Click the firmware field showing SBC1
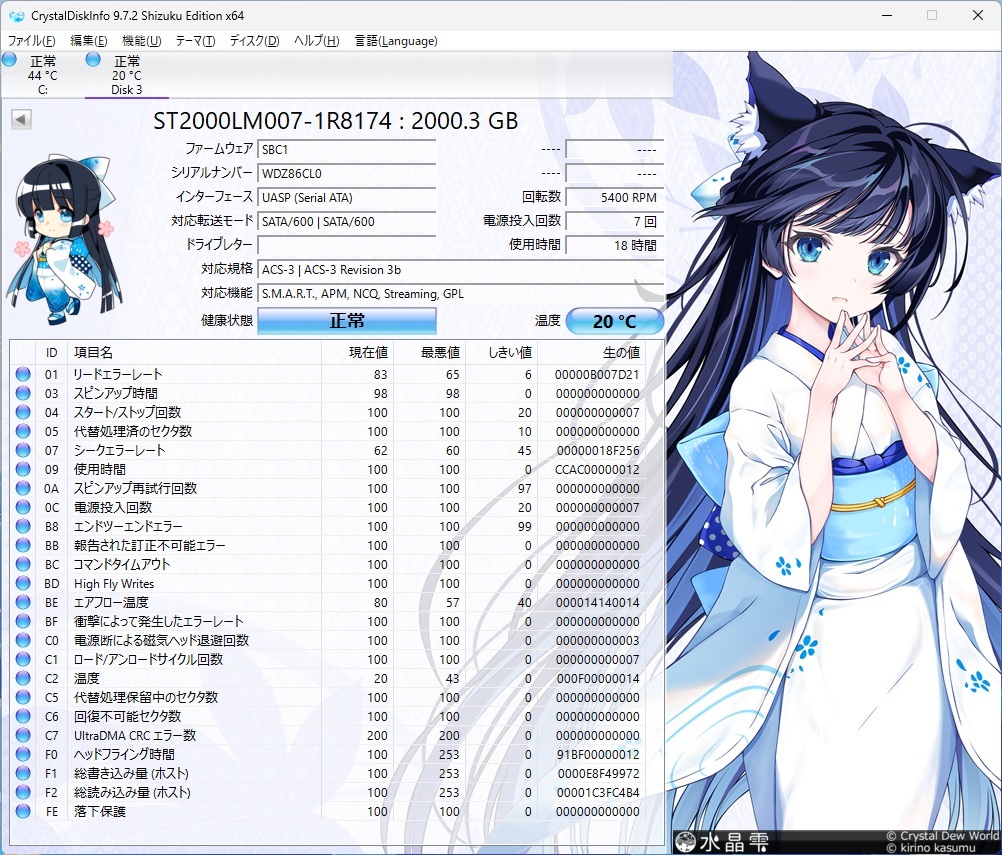Screen dimensions: 1002x855 pyautogui.click(x=347, y=148)
